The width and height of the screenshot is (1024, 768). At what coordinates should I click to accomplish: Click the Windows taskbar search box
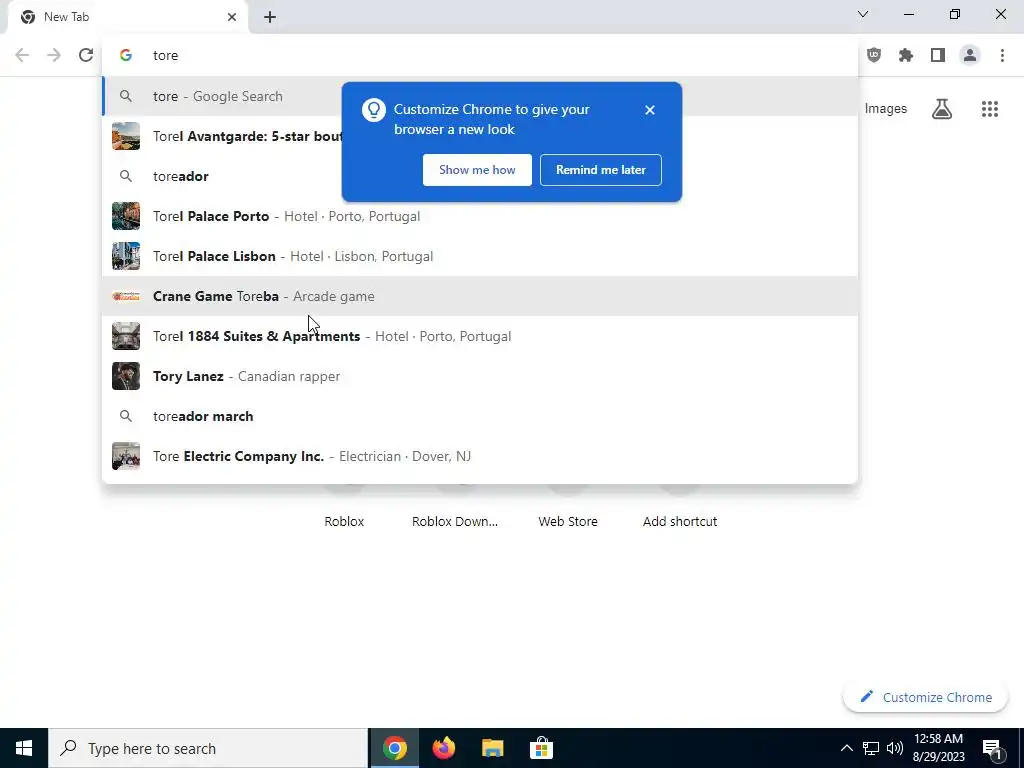pyautogui.click(x=208, y=748)
